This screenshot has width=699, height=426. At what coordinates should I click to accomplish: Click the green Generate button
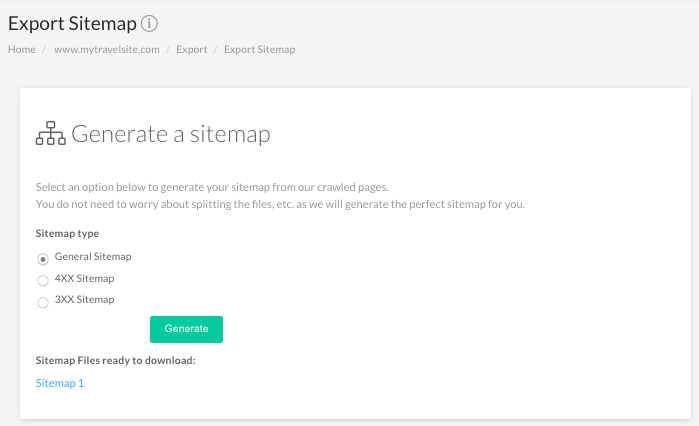coord(186,329)
